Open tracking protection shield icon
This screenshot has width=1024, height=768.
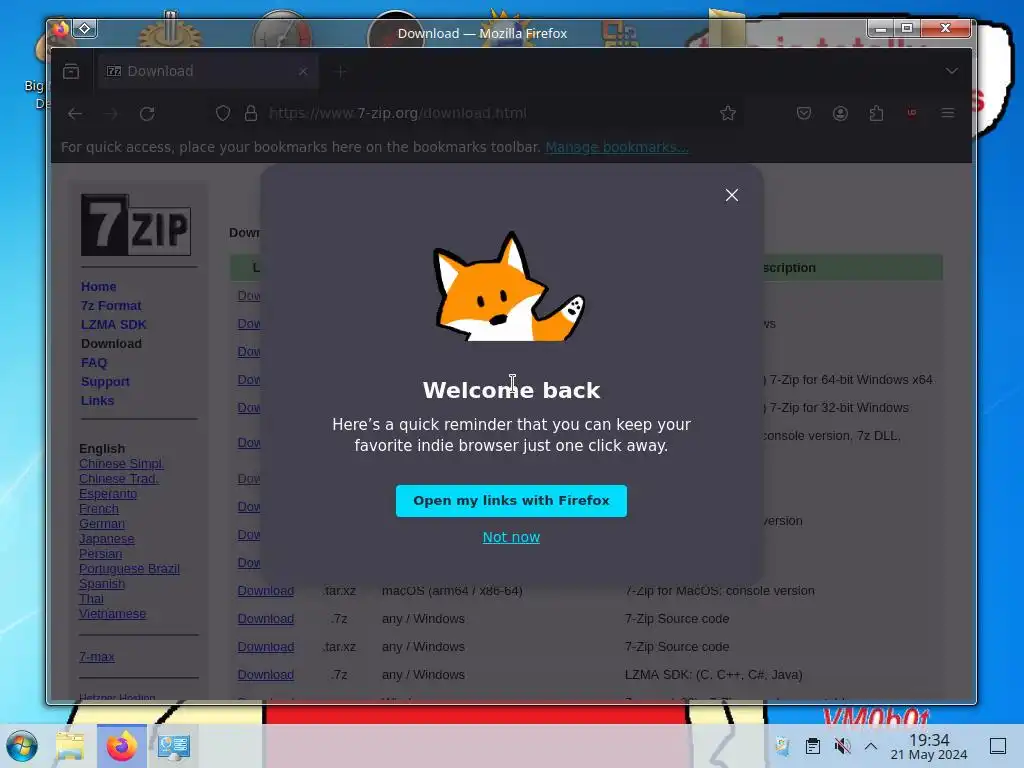[x=223, y=114]
